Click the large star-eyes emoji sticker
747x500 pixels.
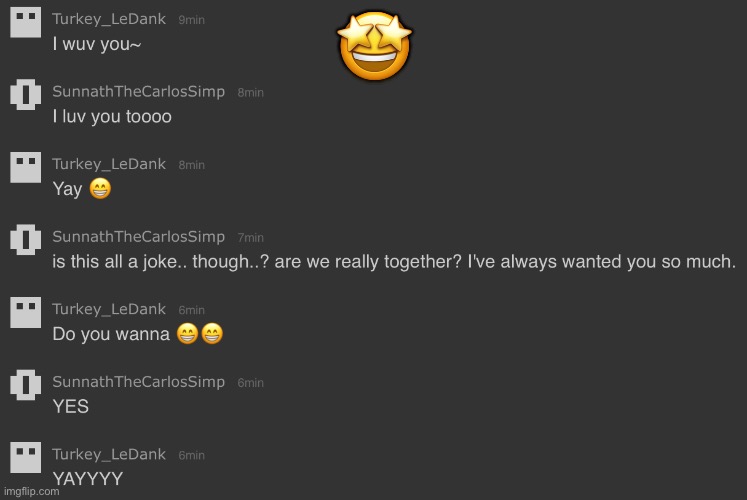tap(375, 48)
